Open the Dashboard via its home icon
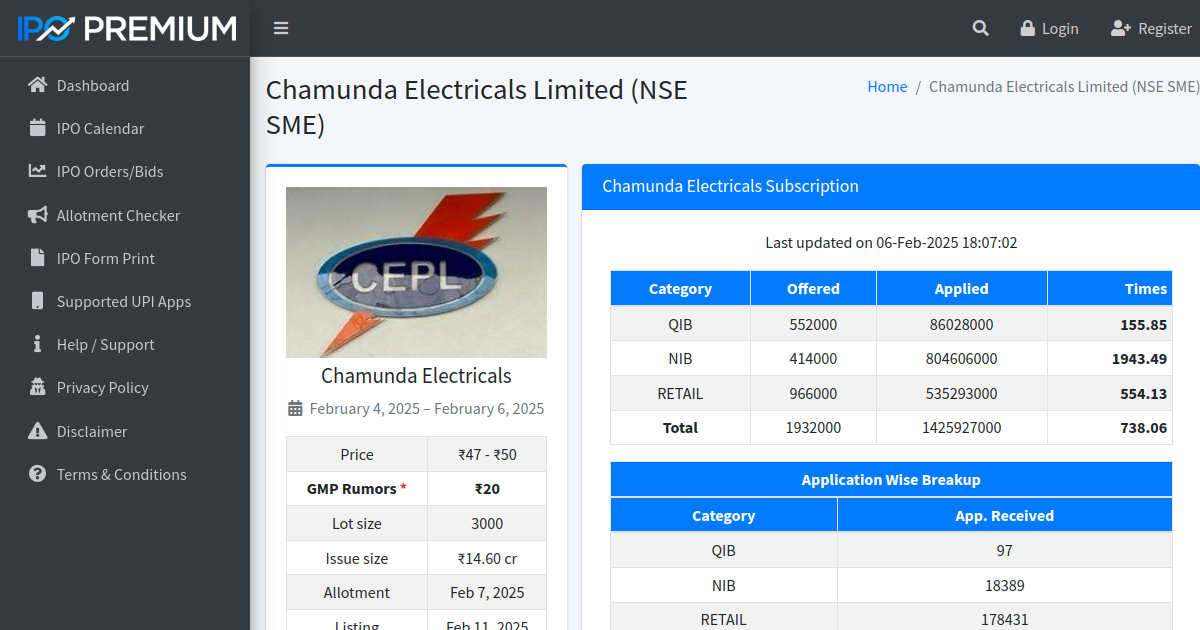Screen dimensions: 1200x630 (34, 85)
